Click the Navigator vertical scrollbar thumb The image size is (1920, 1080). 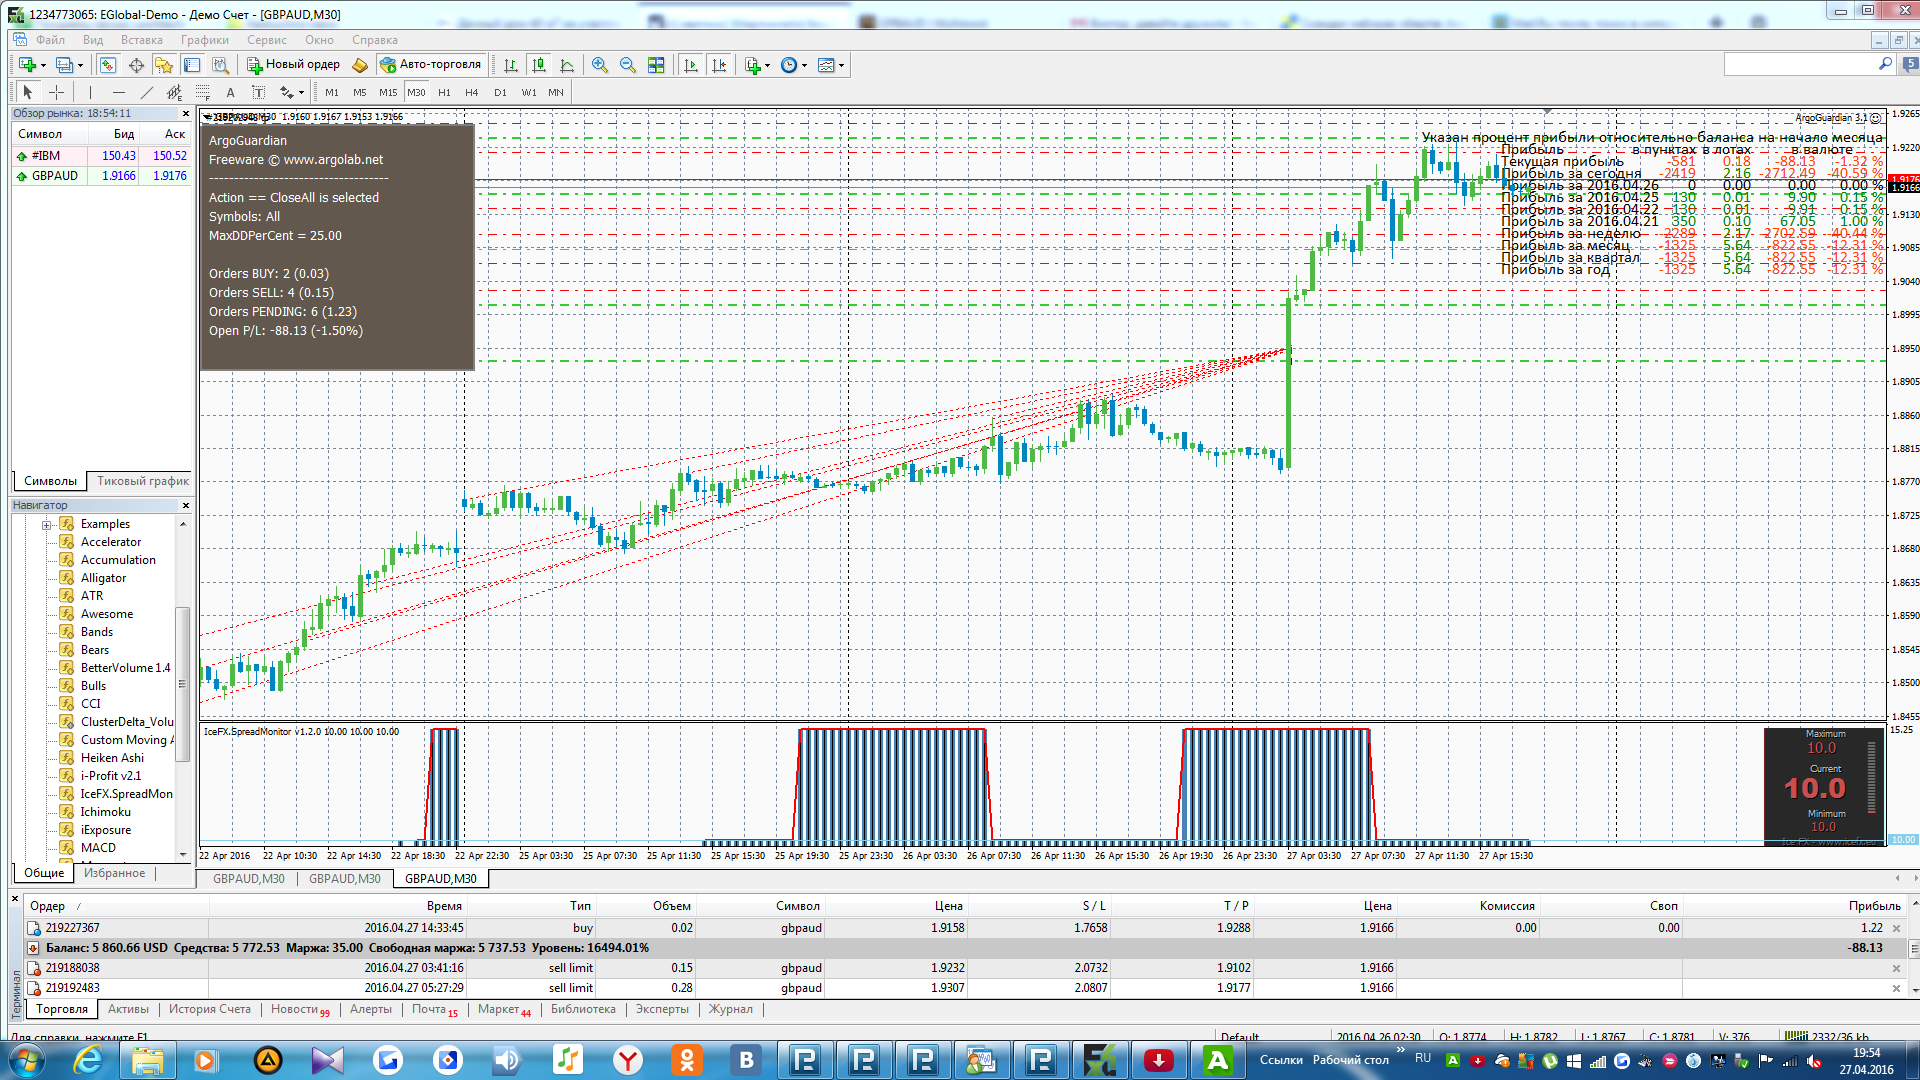182,684
